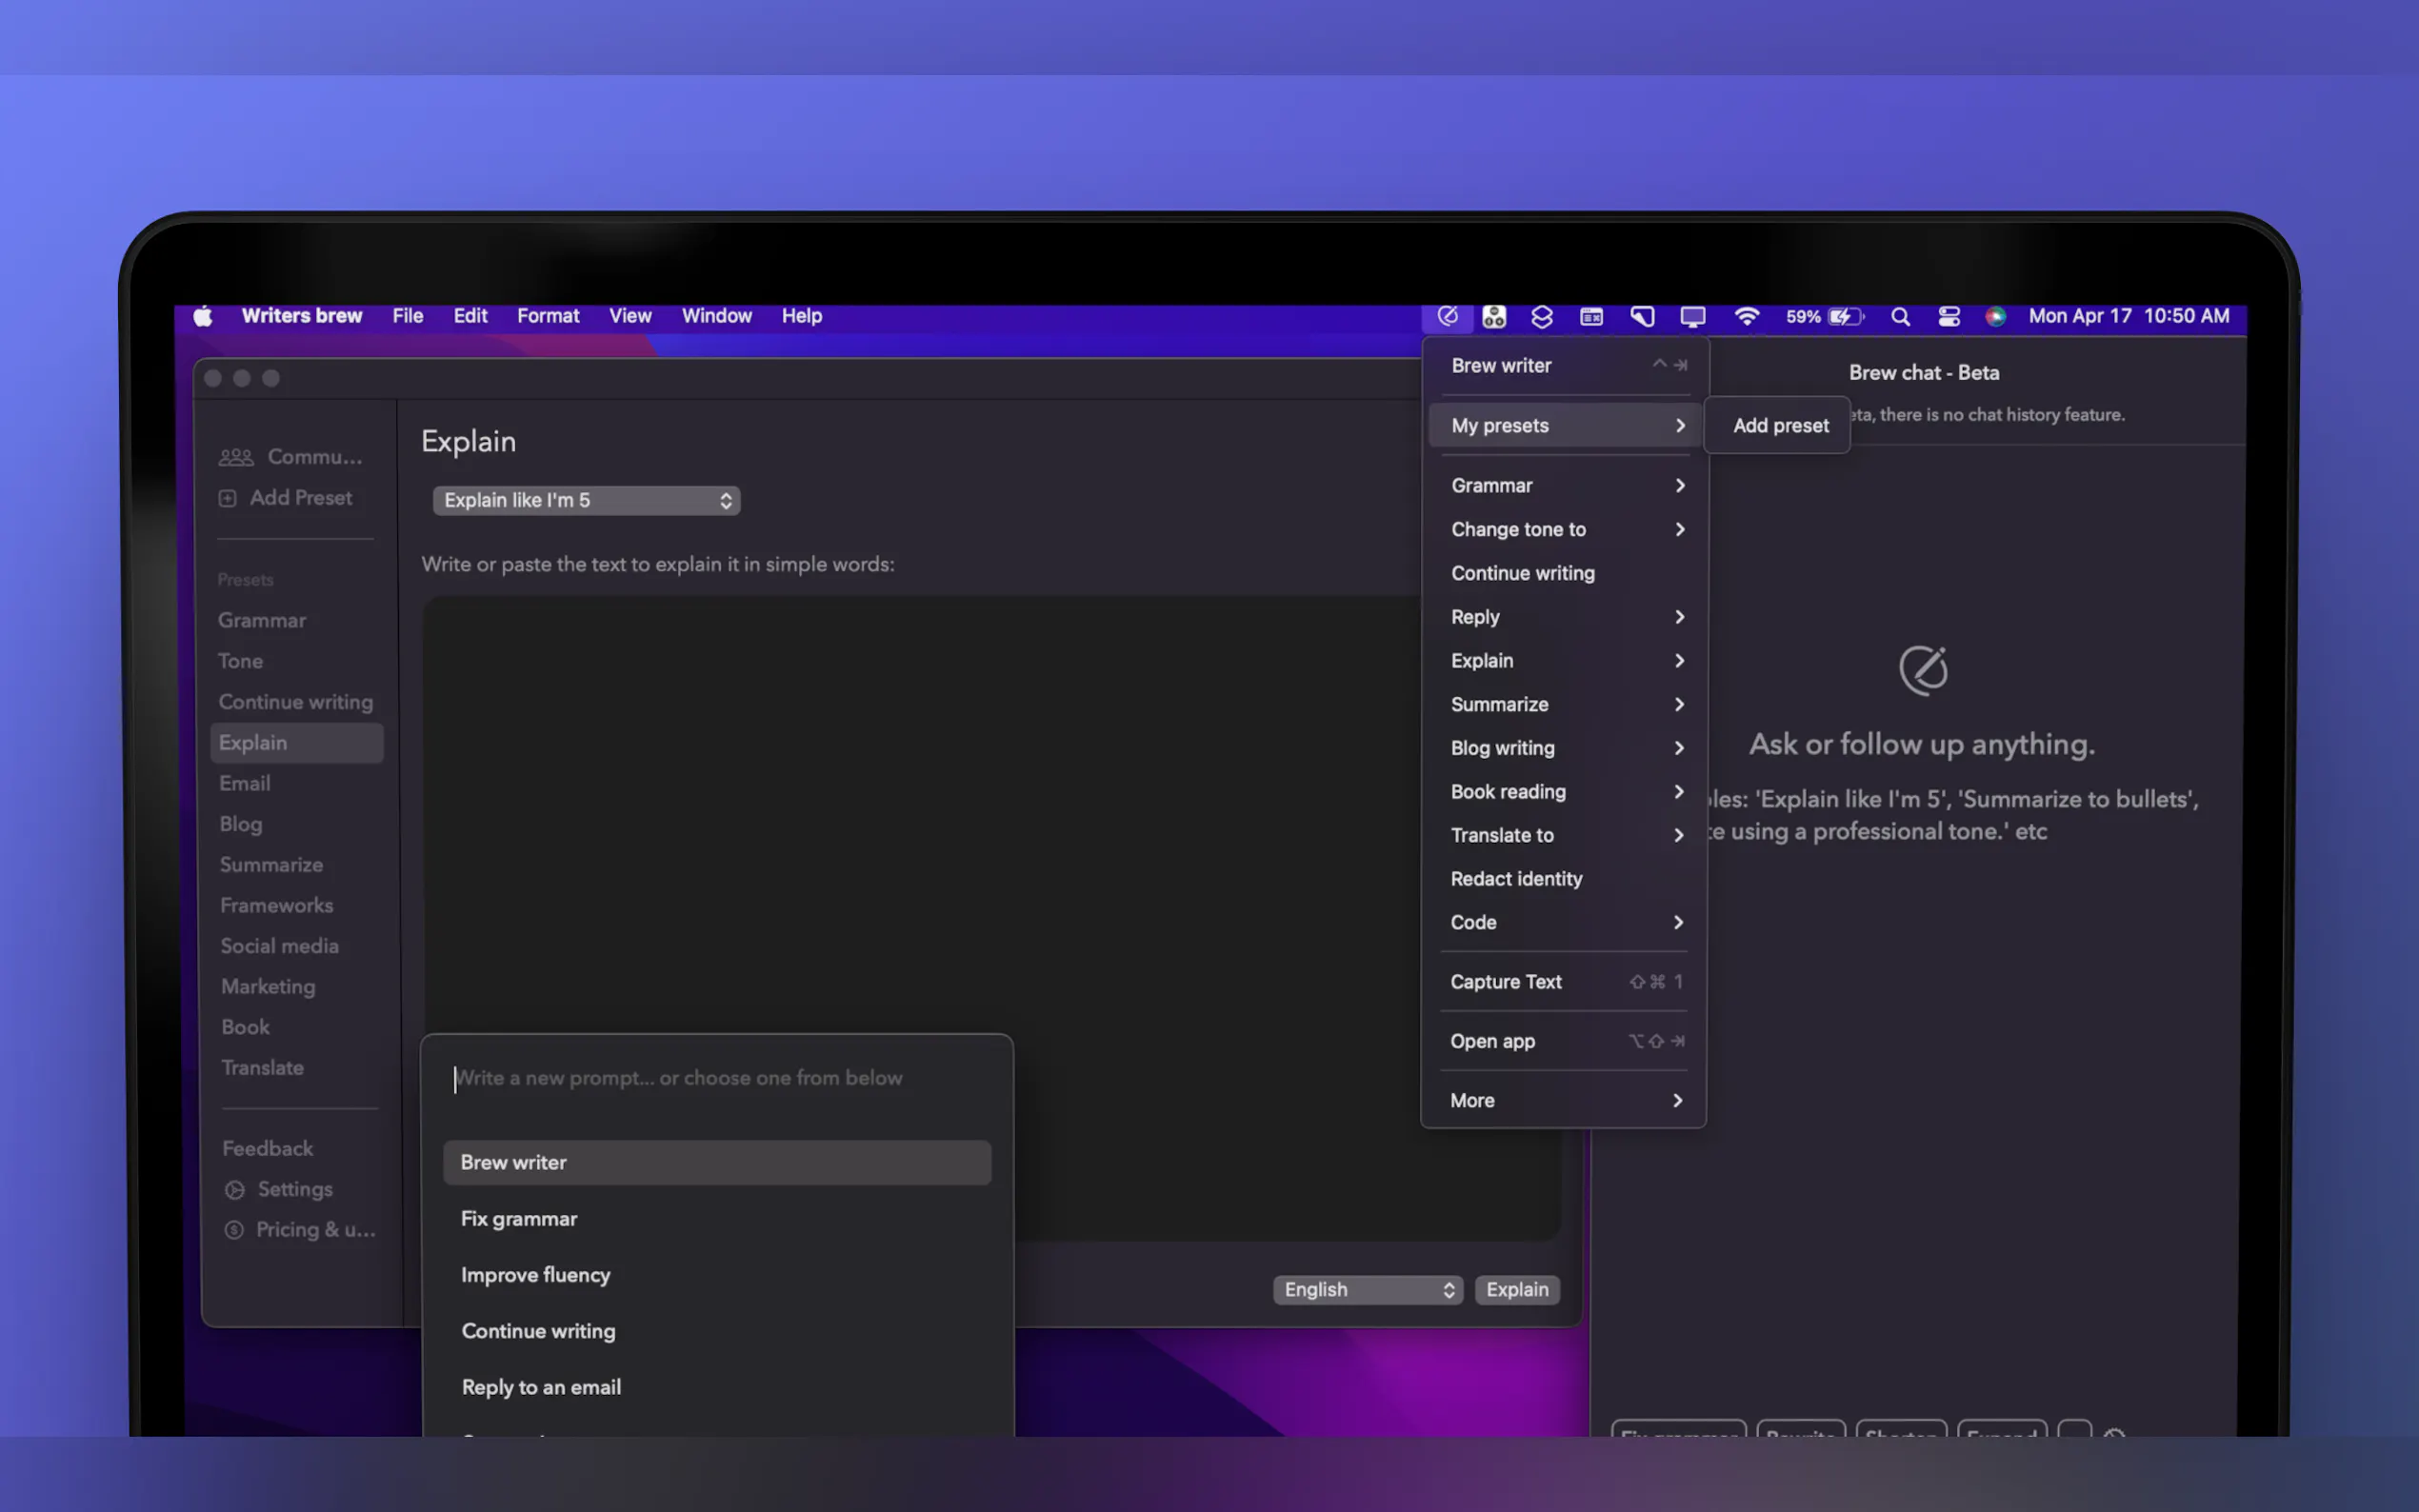Open the Explain like I'm 5 dropdown
Image resolution: width=2419 pixels, height=1512 pixels.
[x=586, y=500]
